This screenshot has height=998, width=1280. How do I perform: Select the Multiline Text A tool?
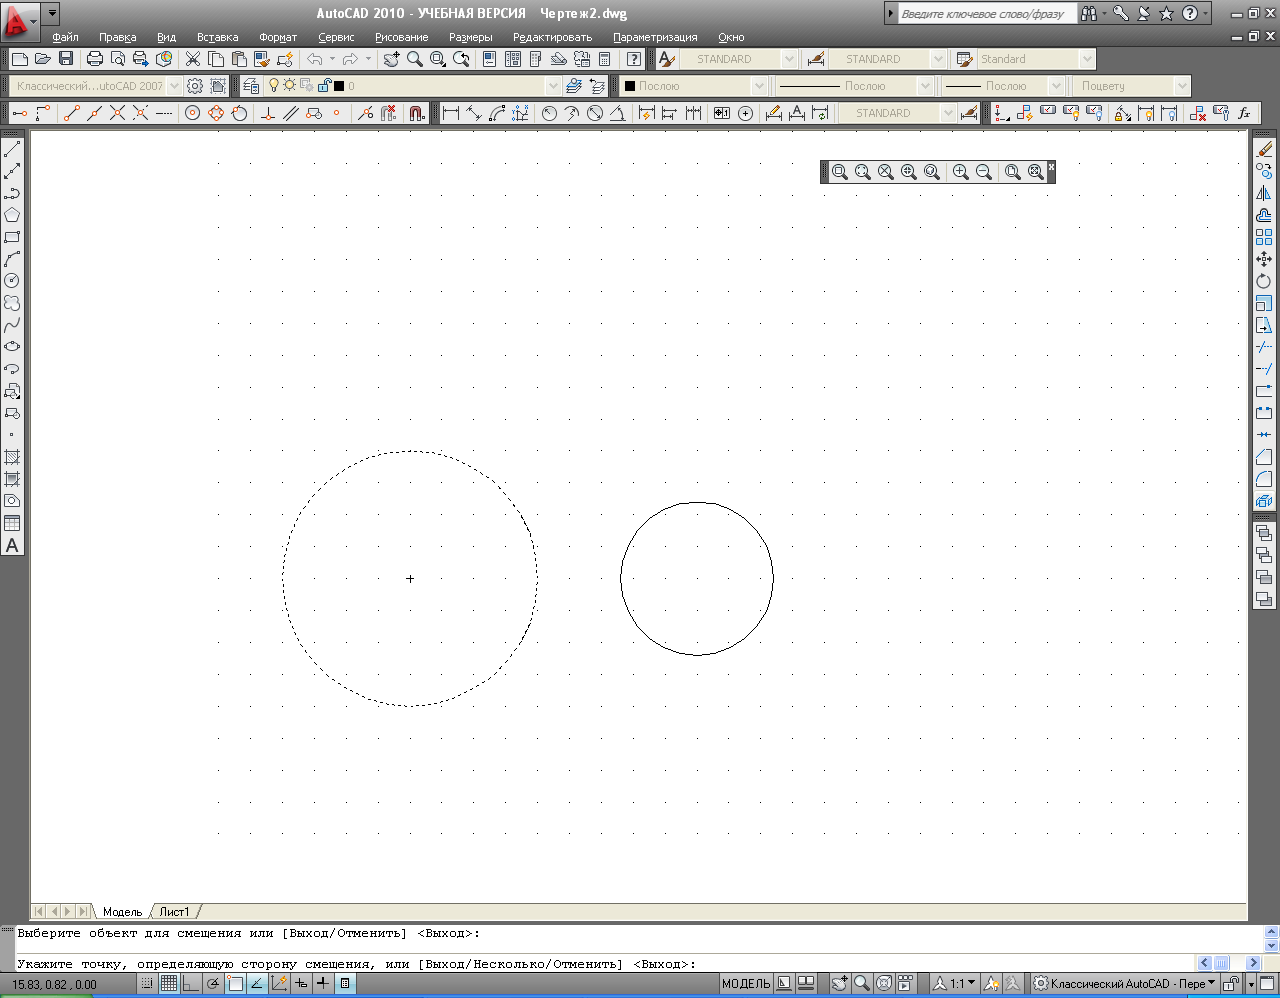[x=12, y=546]
